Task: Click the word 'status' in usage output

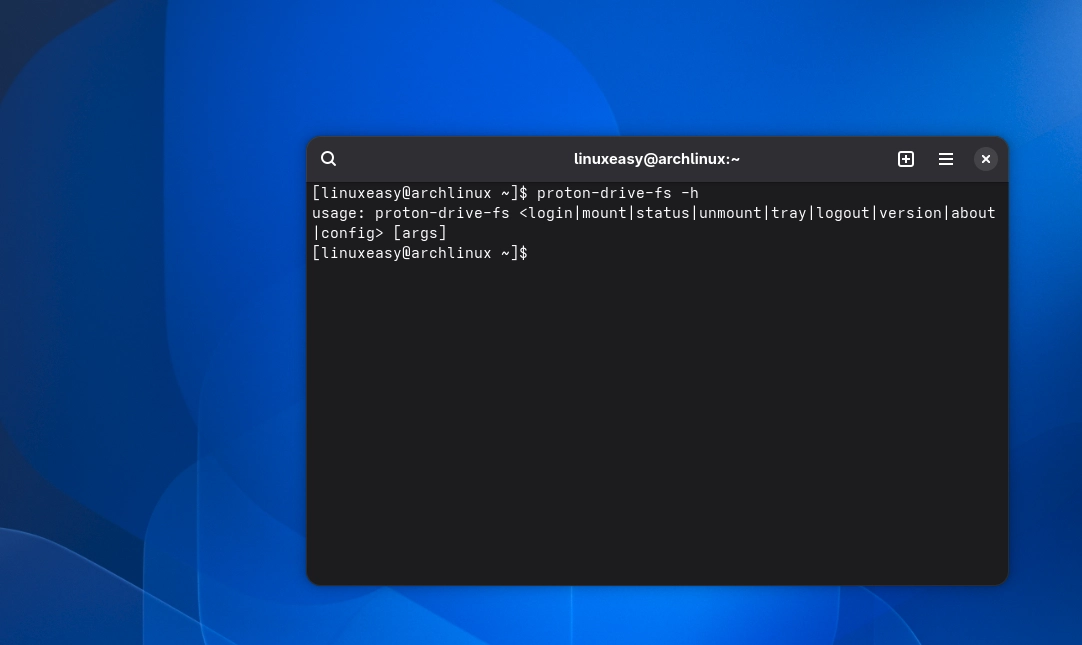Action: (x=662, y=213)
